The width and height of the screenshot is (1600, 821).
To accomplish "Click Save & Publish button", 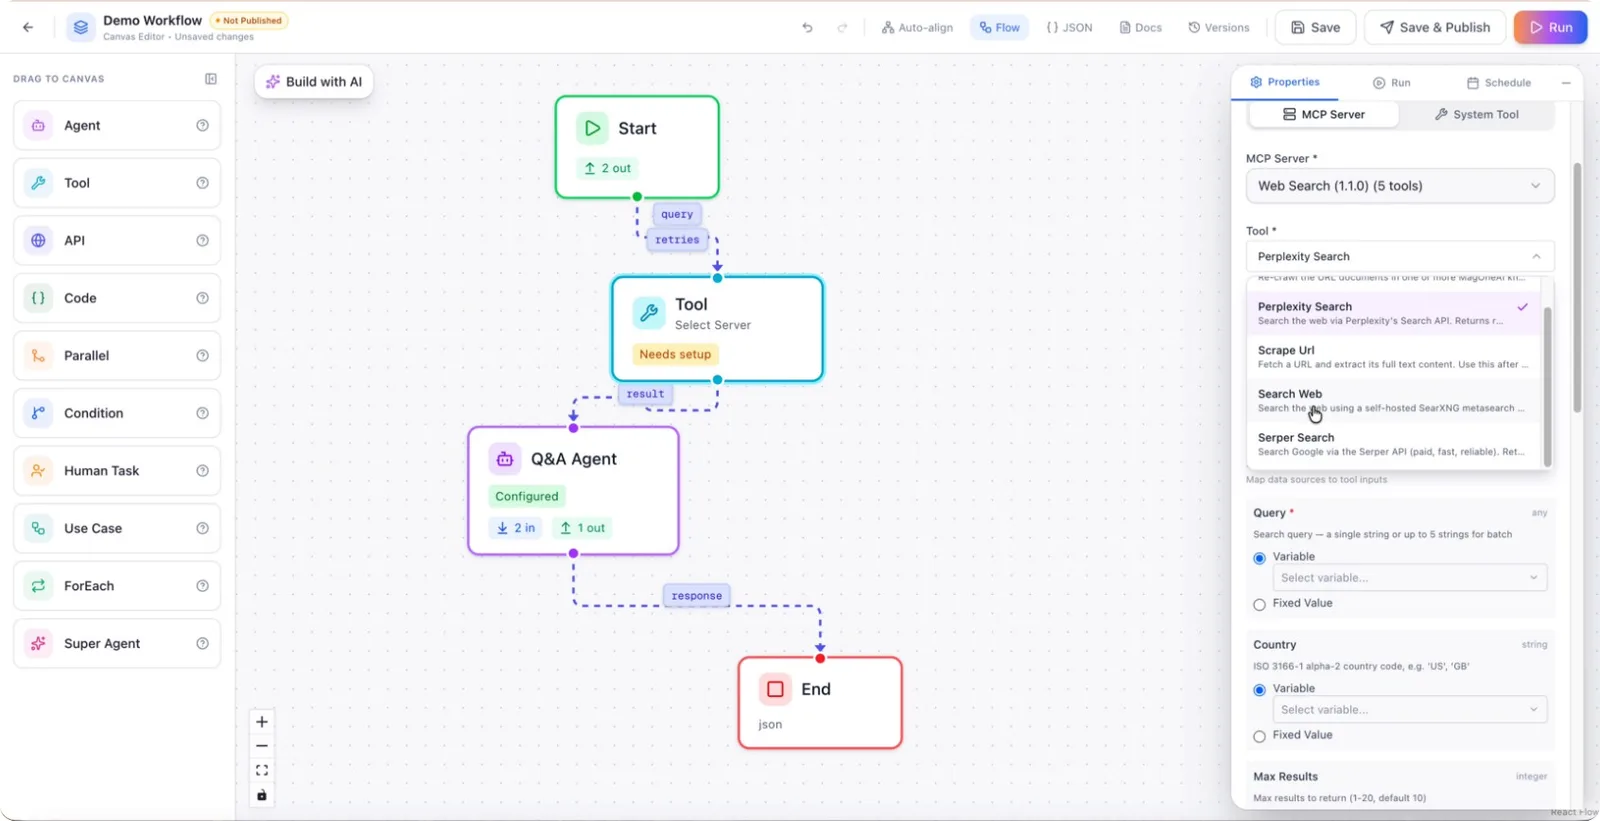I will pyautogui.click(x=1435, y=28).
